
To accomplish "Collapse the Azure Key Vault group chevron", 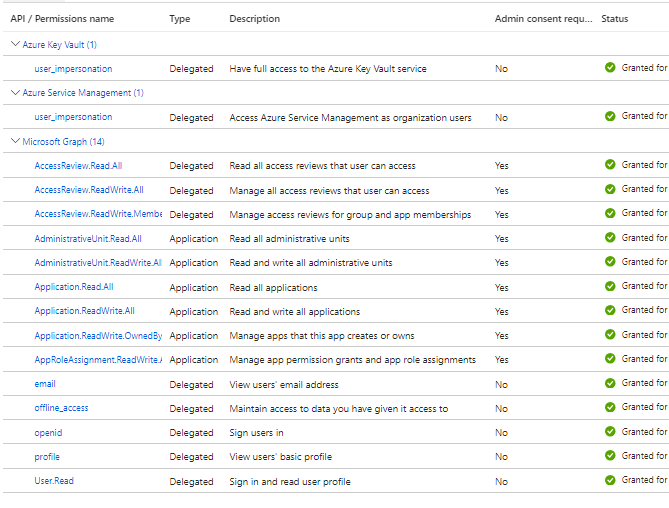I will tap(15, 44).
